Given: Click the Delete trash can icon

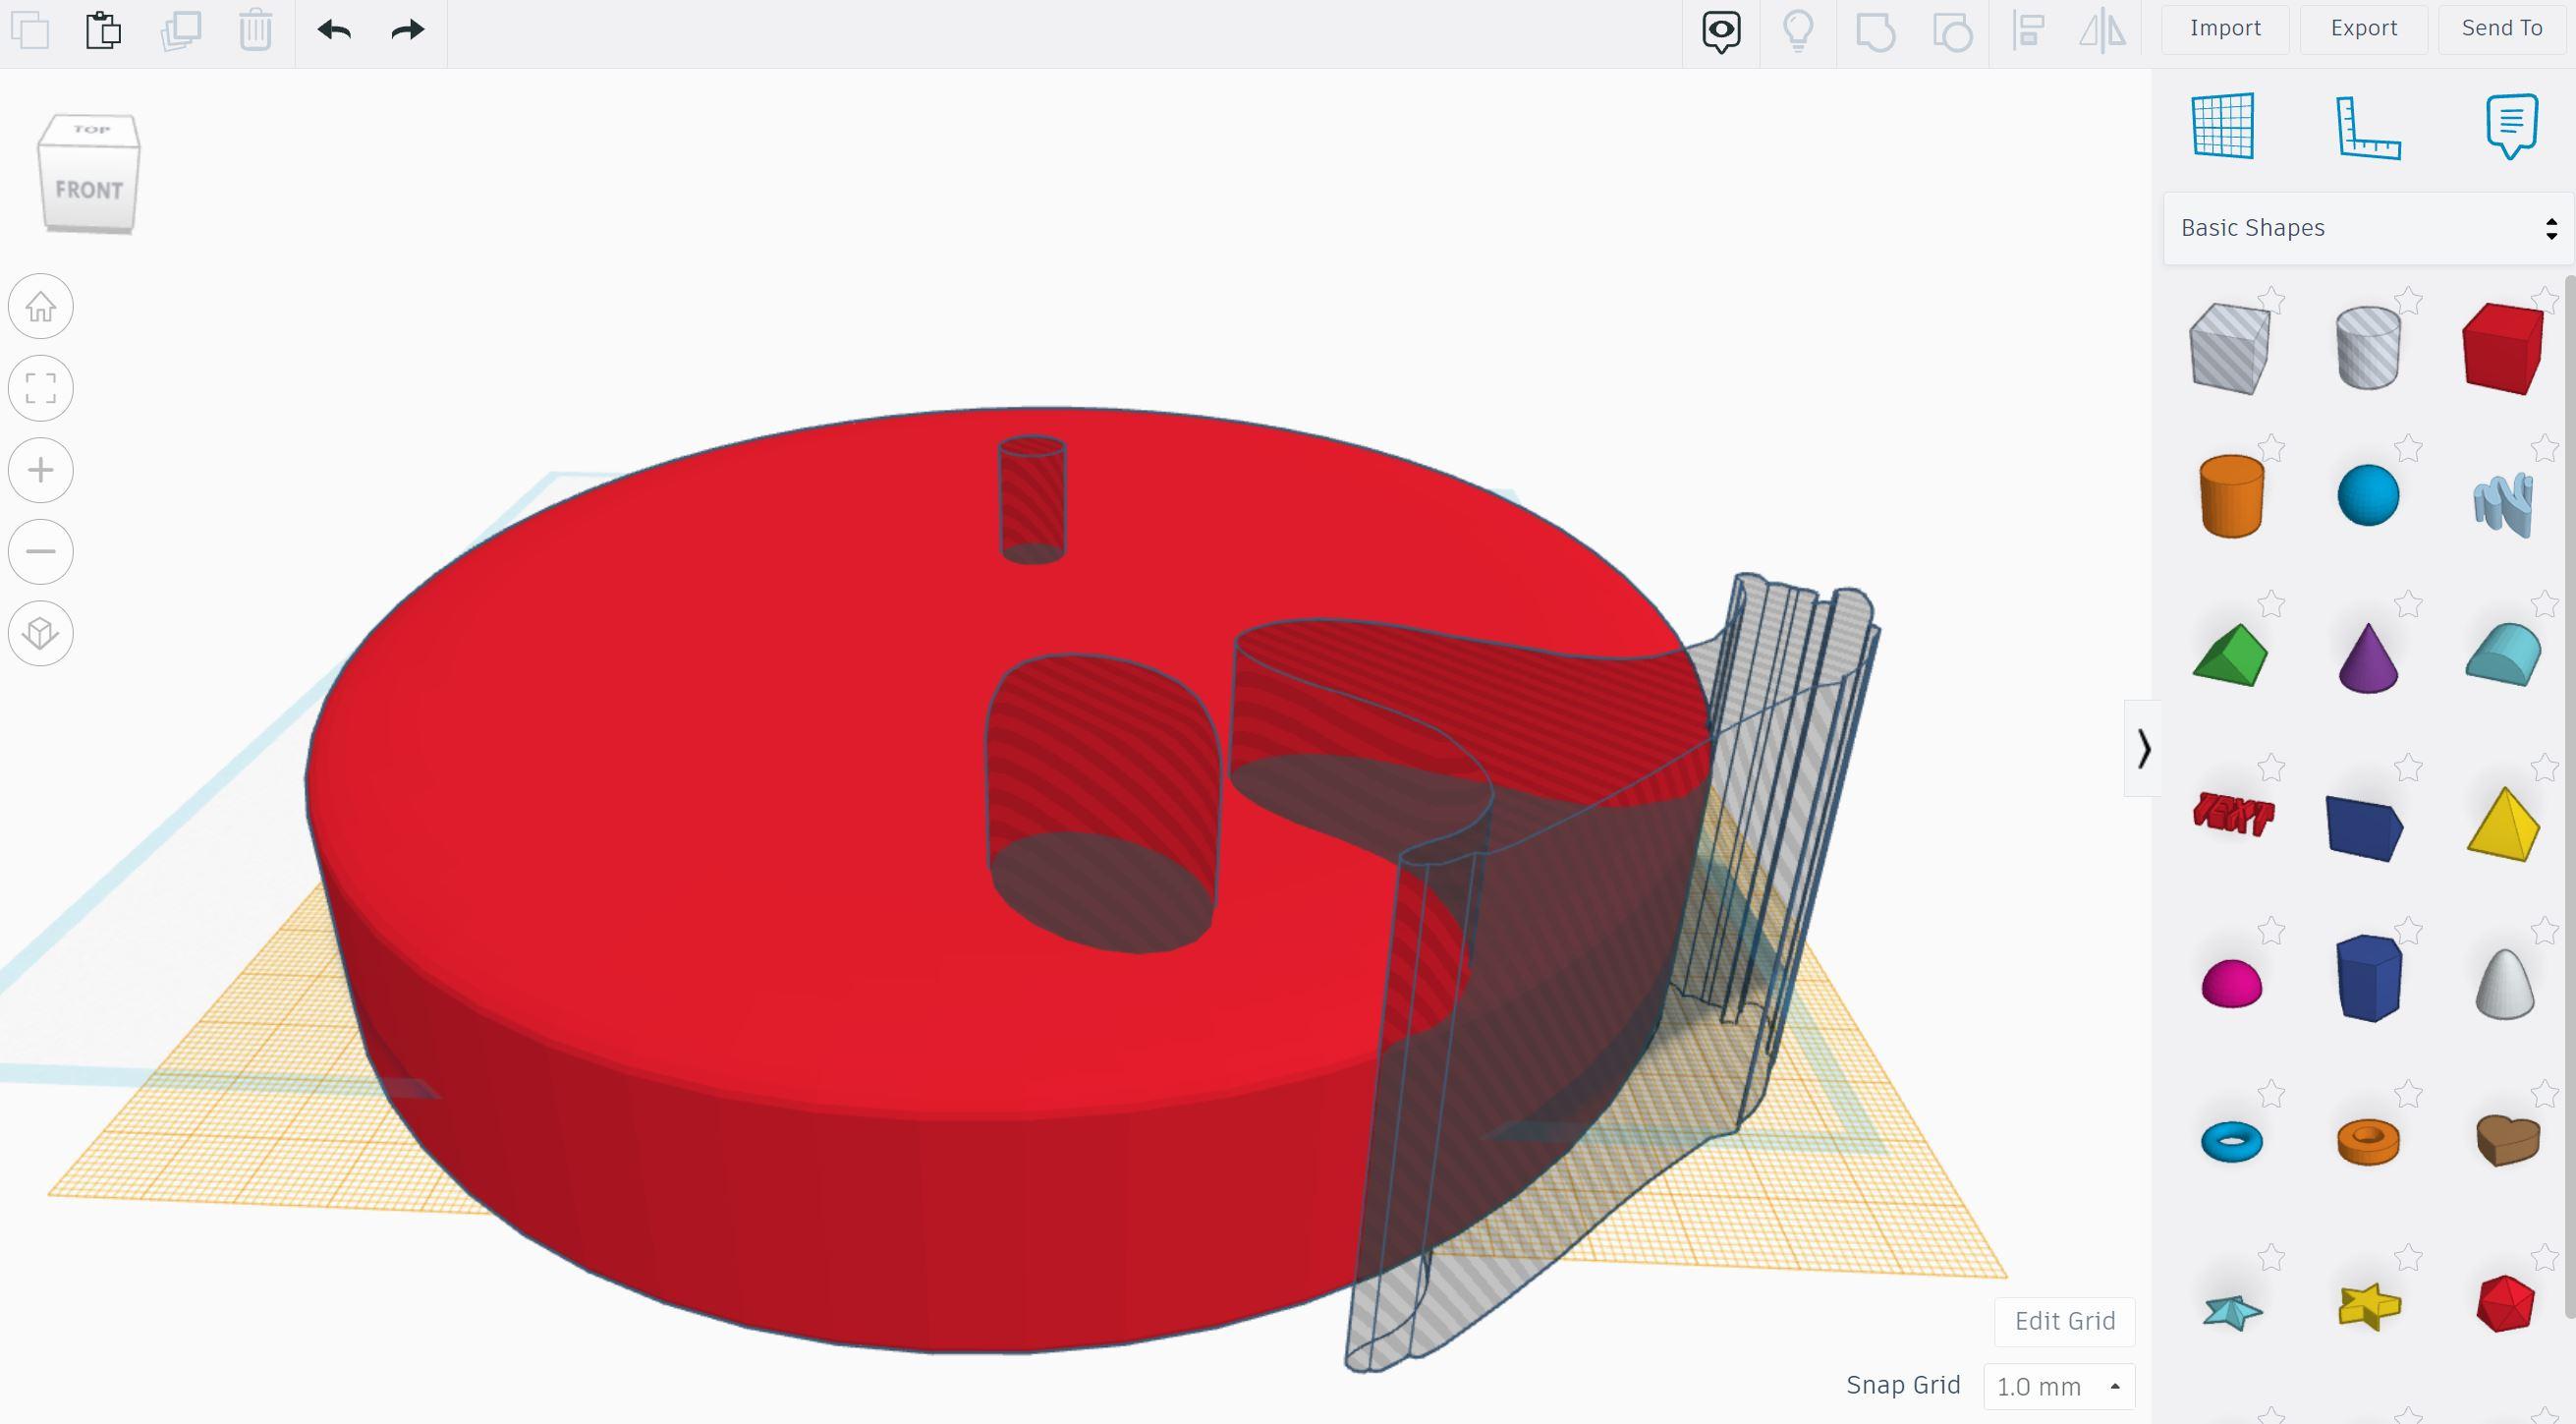Looking at the screenshot, I should (256, 30).
